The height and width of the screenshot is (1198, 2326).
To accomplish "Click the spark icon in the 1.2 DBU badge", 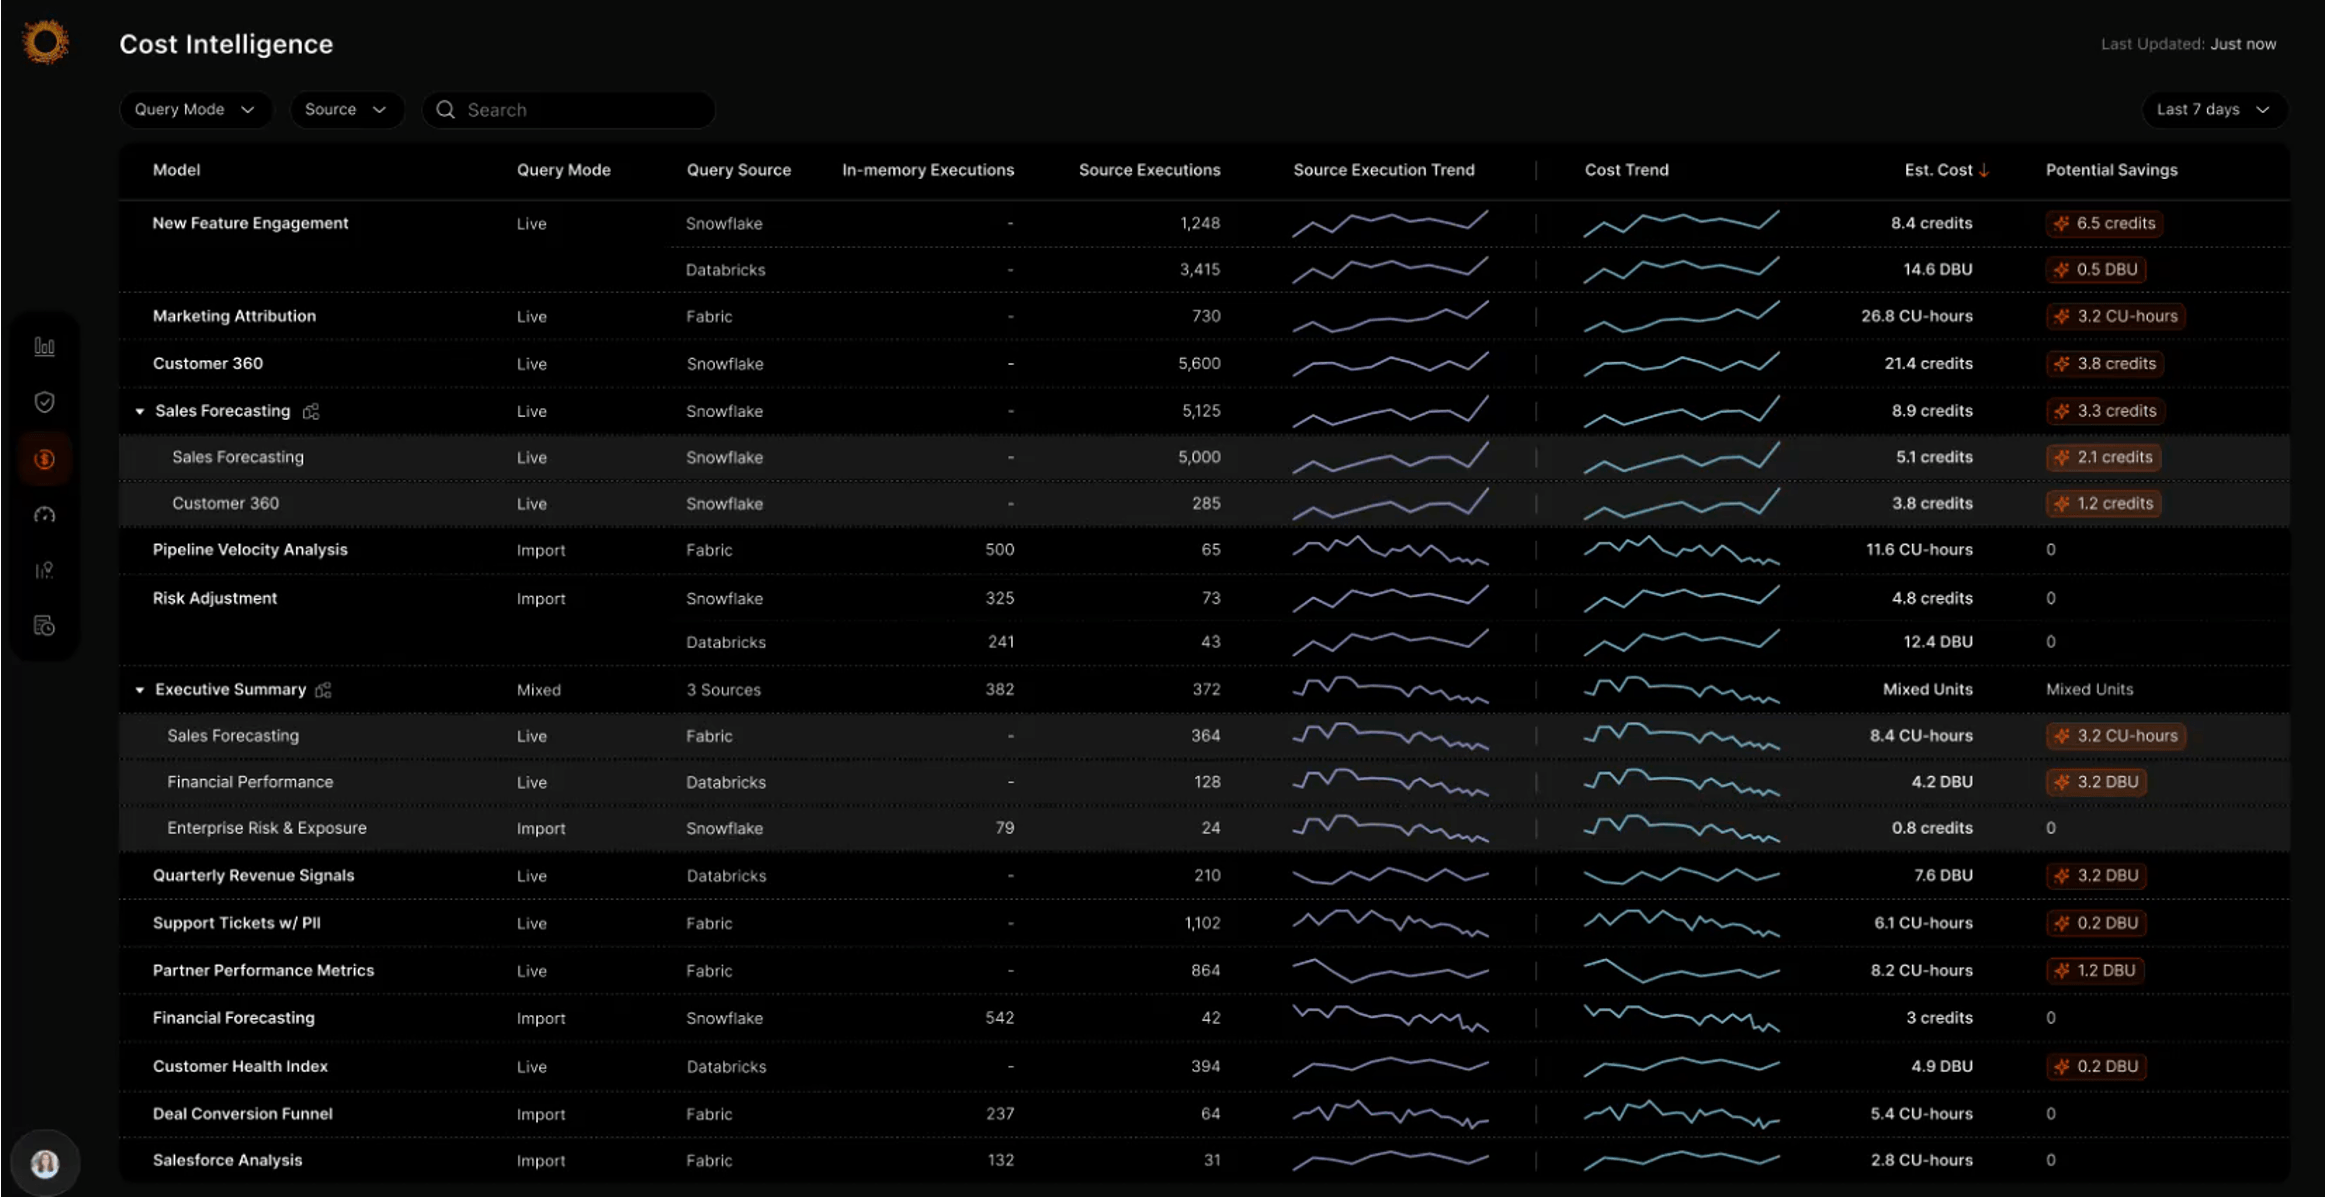I will 2061,970.
